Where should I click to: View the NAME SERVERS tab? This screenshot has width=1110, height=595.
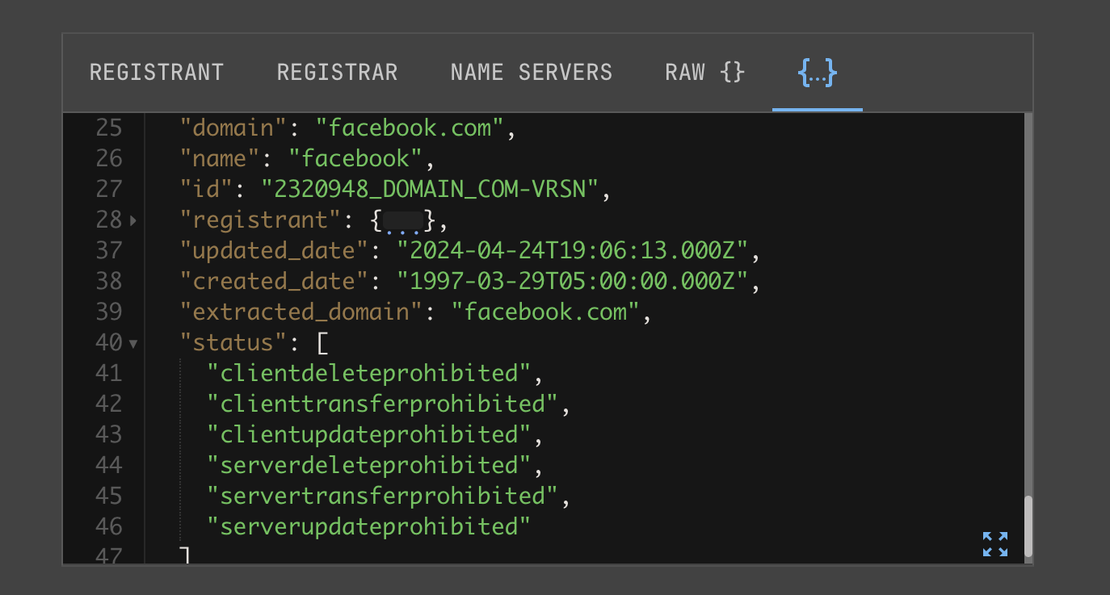(531, 71)
